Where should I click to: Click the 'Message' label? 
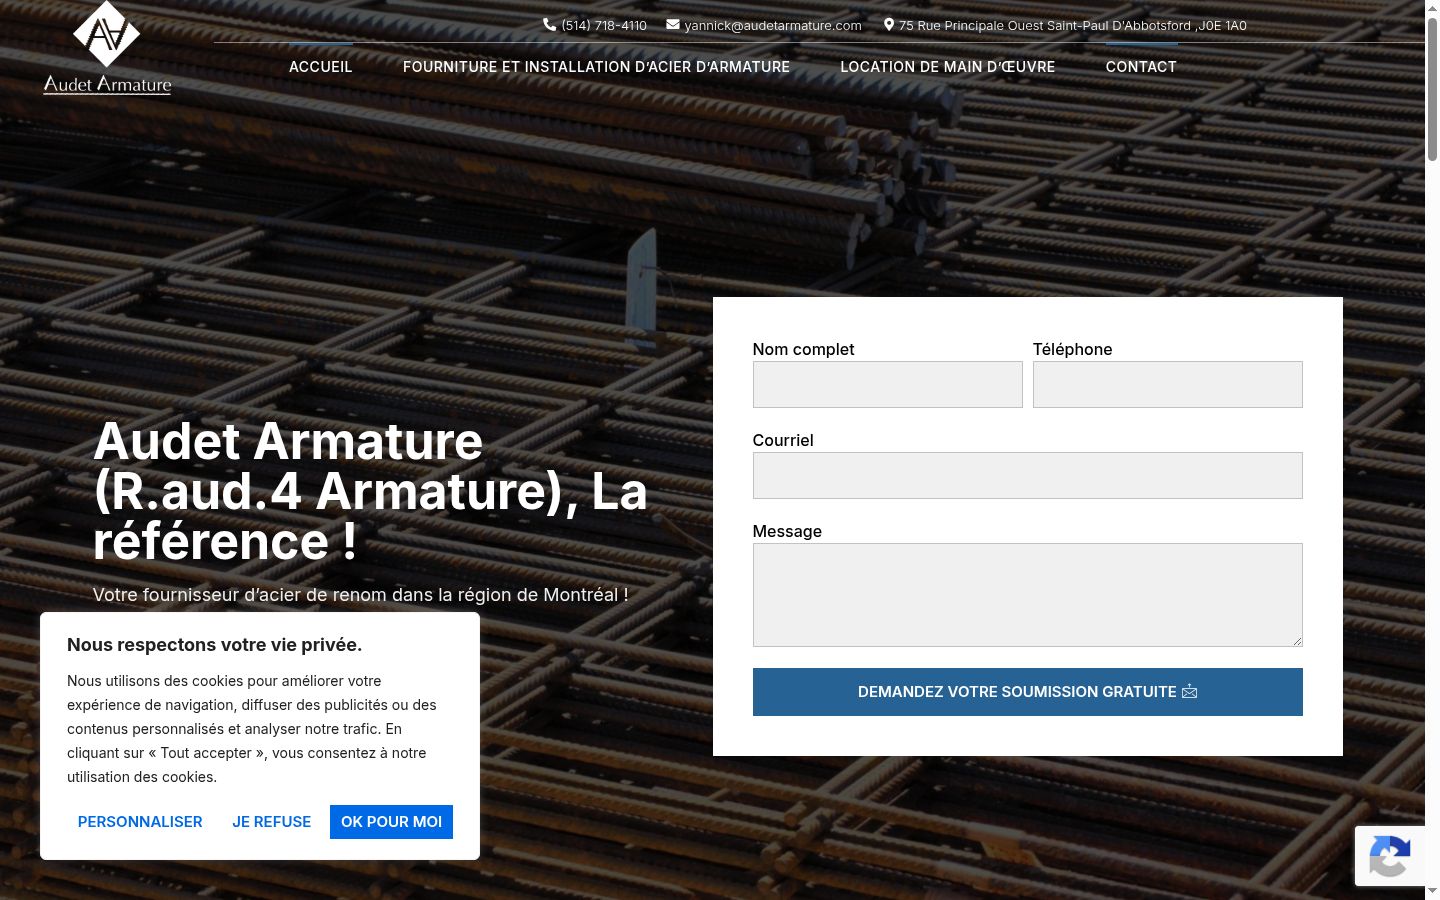(787, 531)
